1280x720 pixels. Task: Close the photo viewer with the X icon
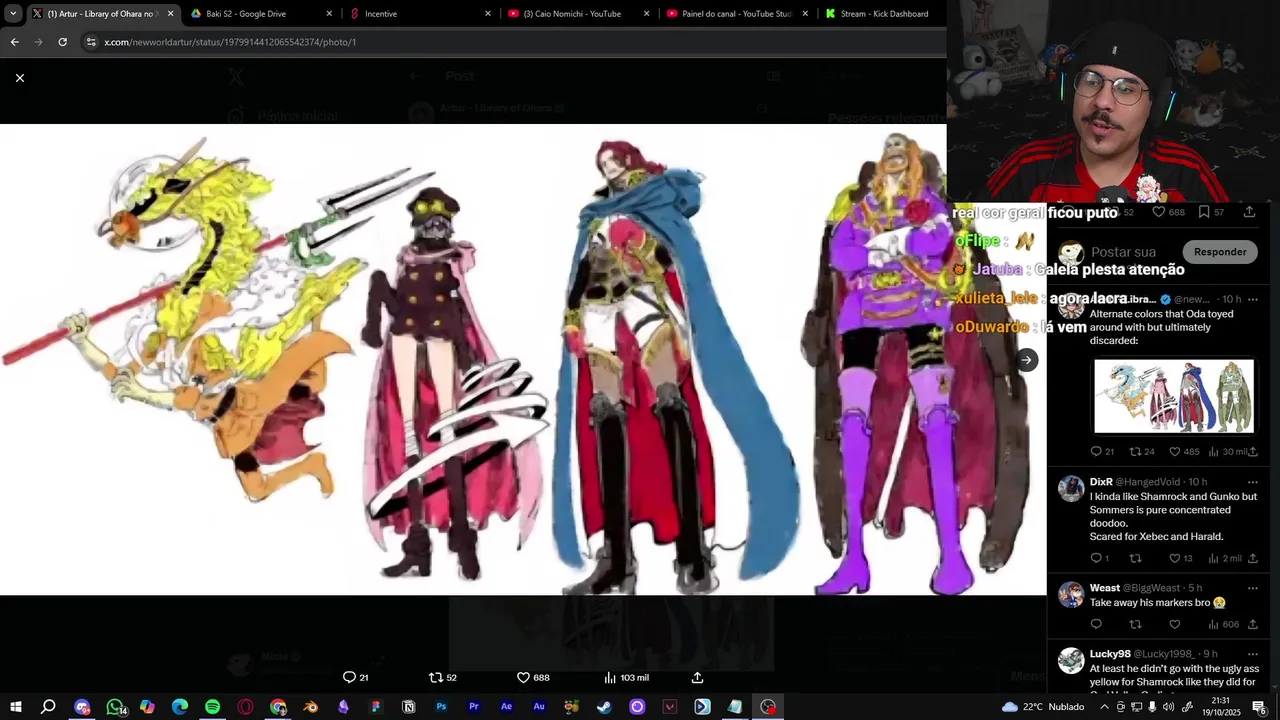click(x=20, y=78)
